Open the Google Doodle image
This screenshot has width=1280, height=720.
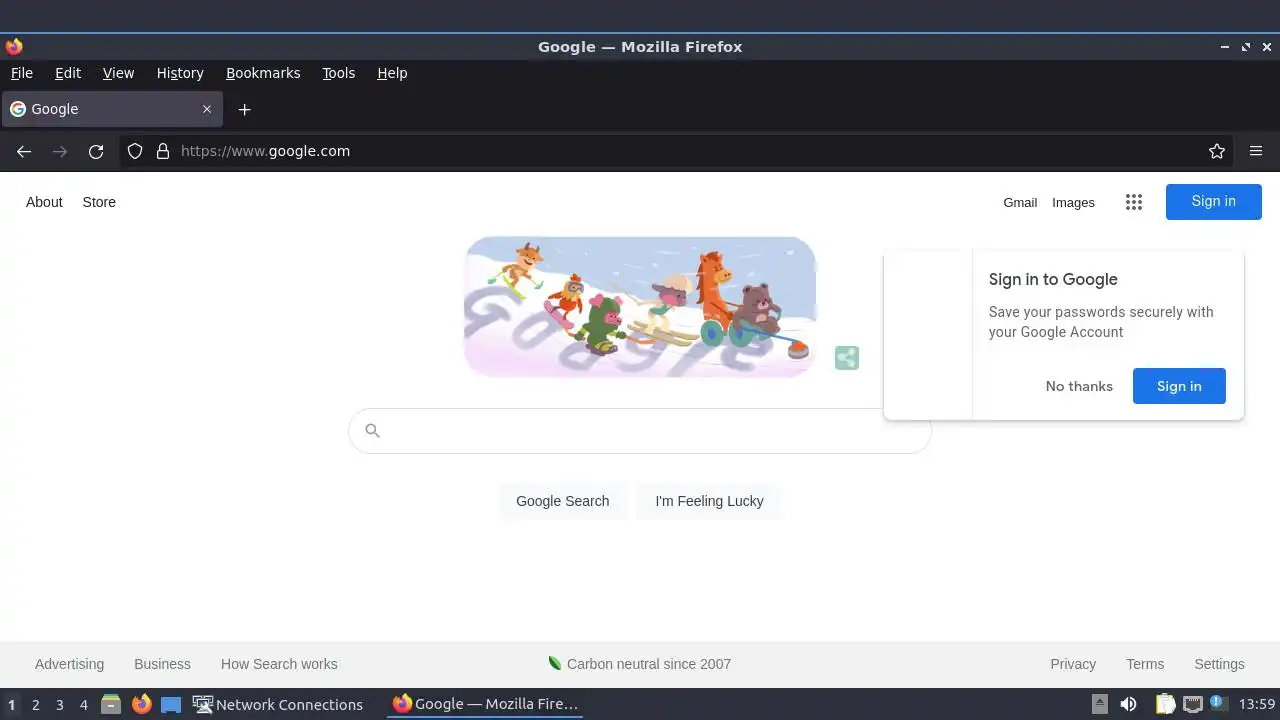click(640, 307)
